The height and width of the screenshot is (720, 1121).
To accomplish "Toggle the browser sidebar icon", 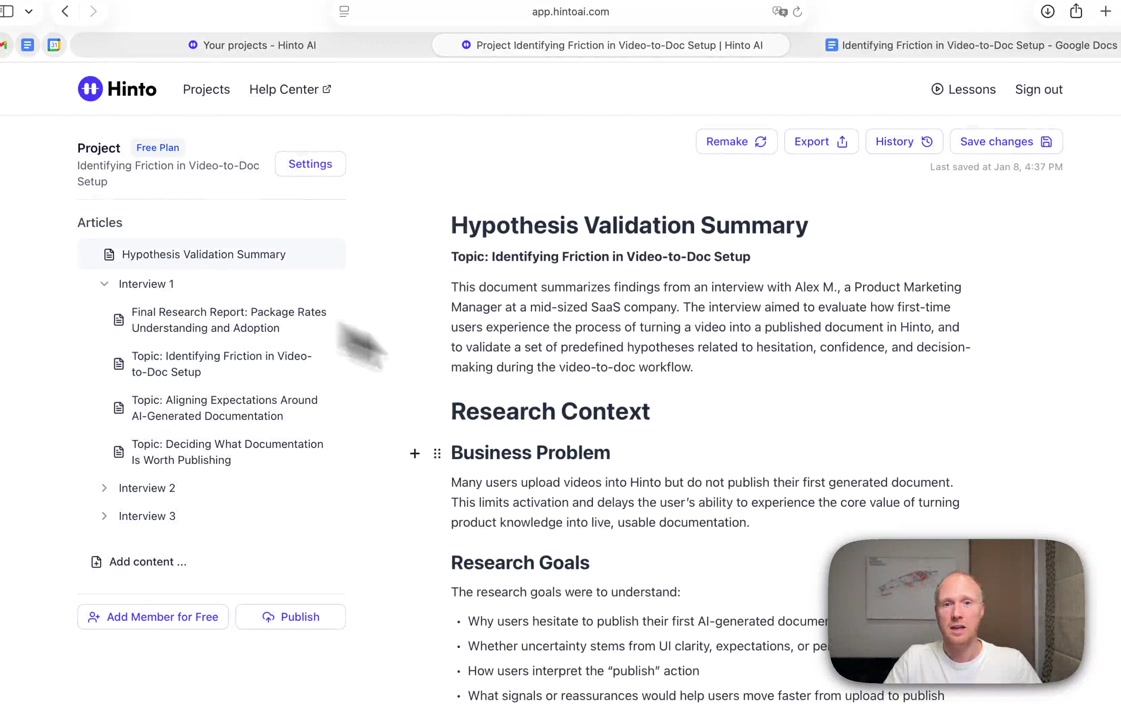I will point(8,12).
